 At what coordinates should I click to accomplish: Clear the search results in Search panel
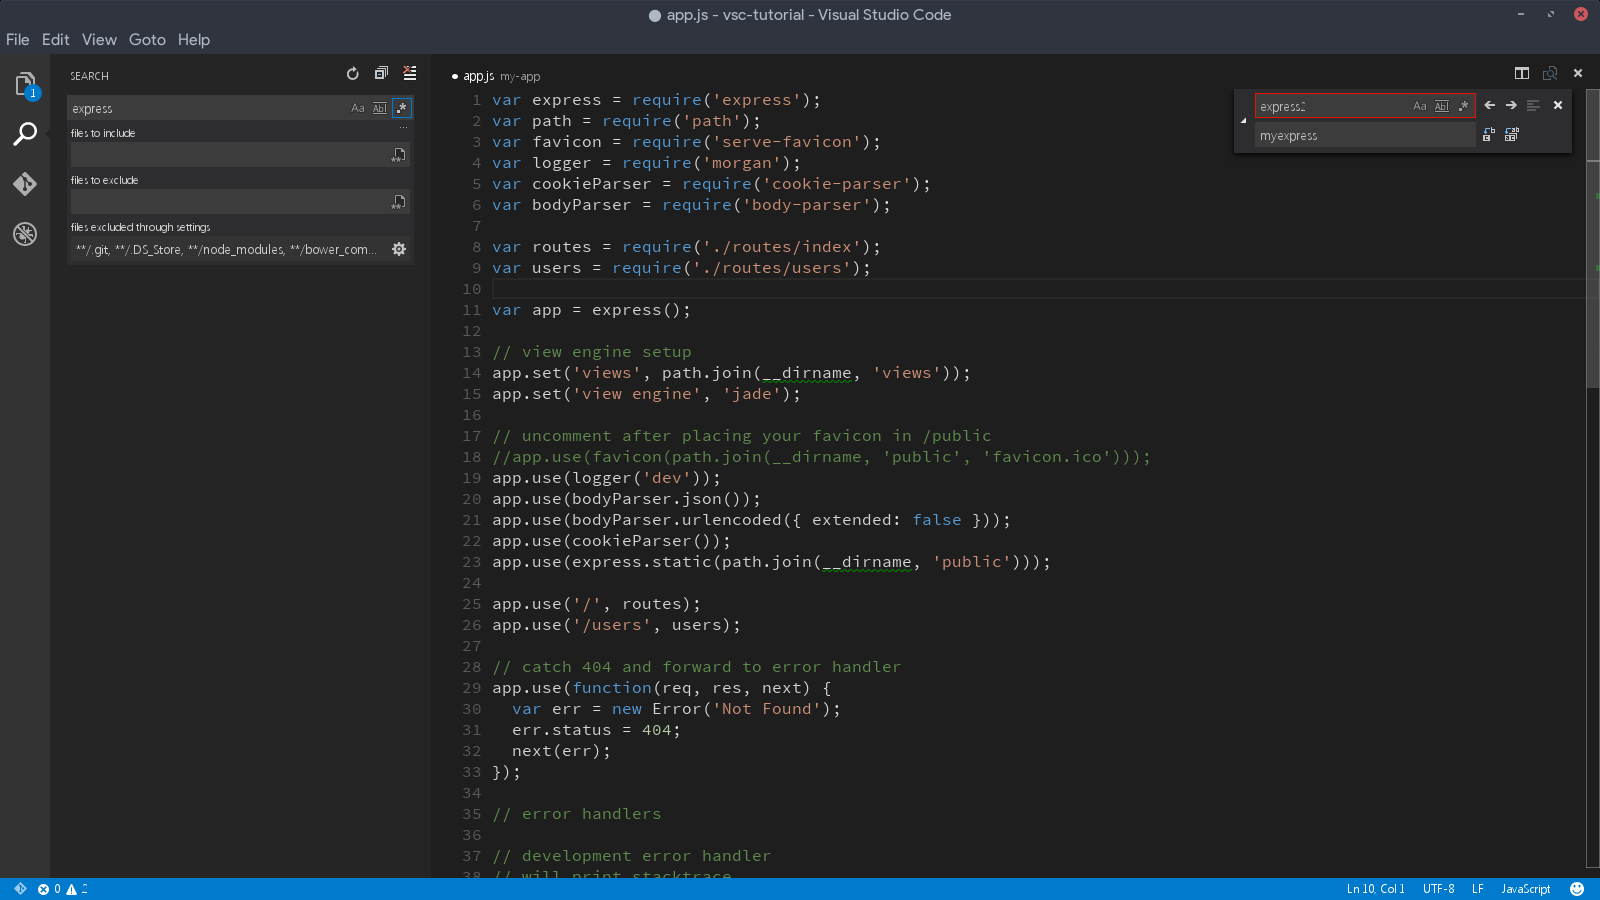click(410, 74)
